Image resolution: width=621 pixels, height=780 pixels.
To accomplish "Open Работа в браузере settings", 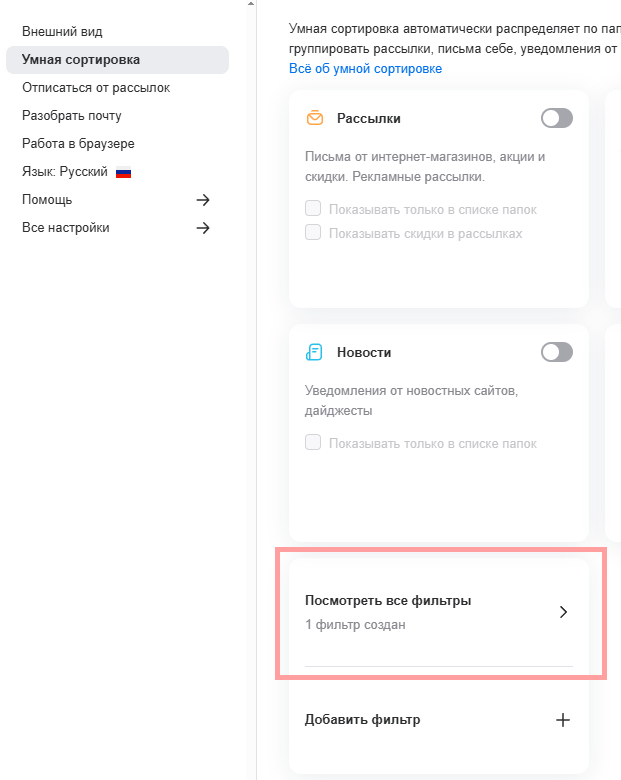I will [x=78, y=144].
